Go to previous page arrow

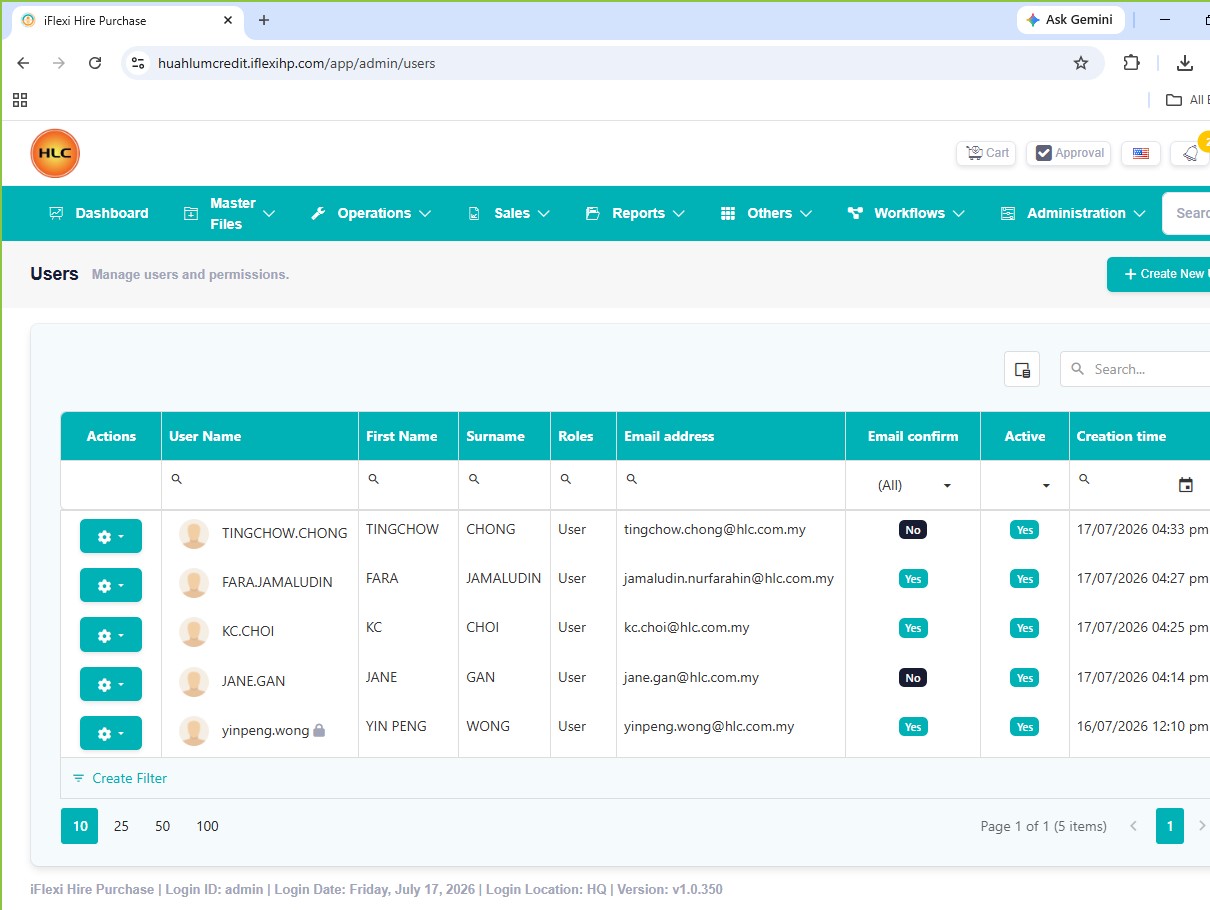tap(1133, 826)
